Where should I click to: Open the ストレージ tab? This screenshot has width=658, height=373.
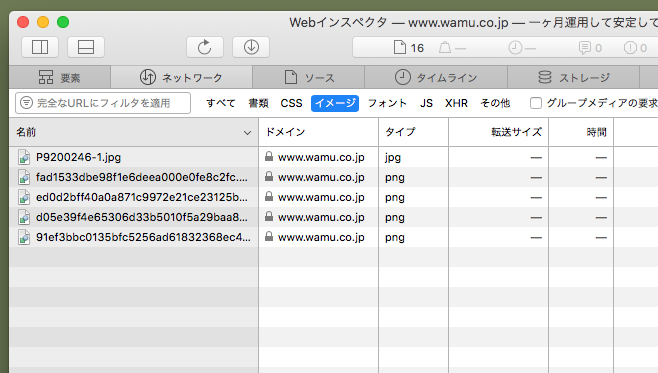point(574,77)
